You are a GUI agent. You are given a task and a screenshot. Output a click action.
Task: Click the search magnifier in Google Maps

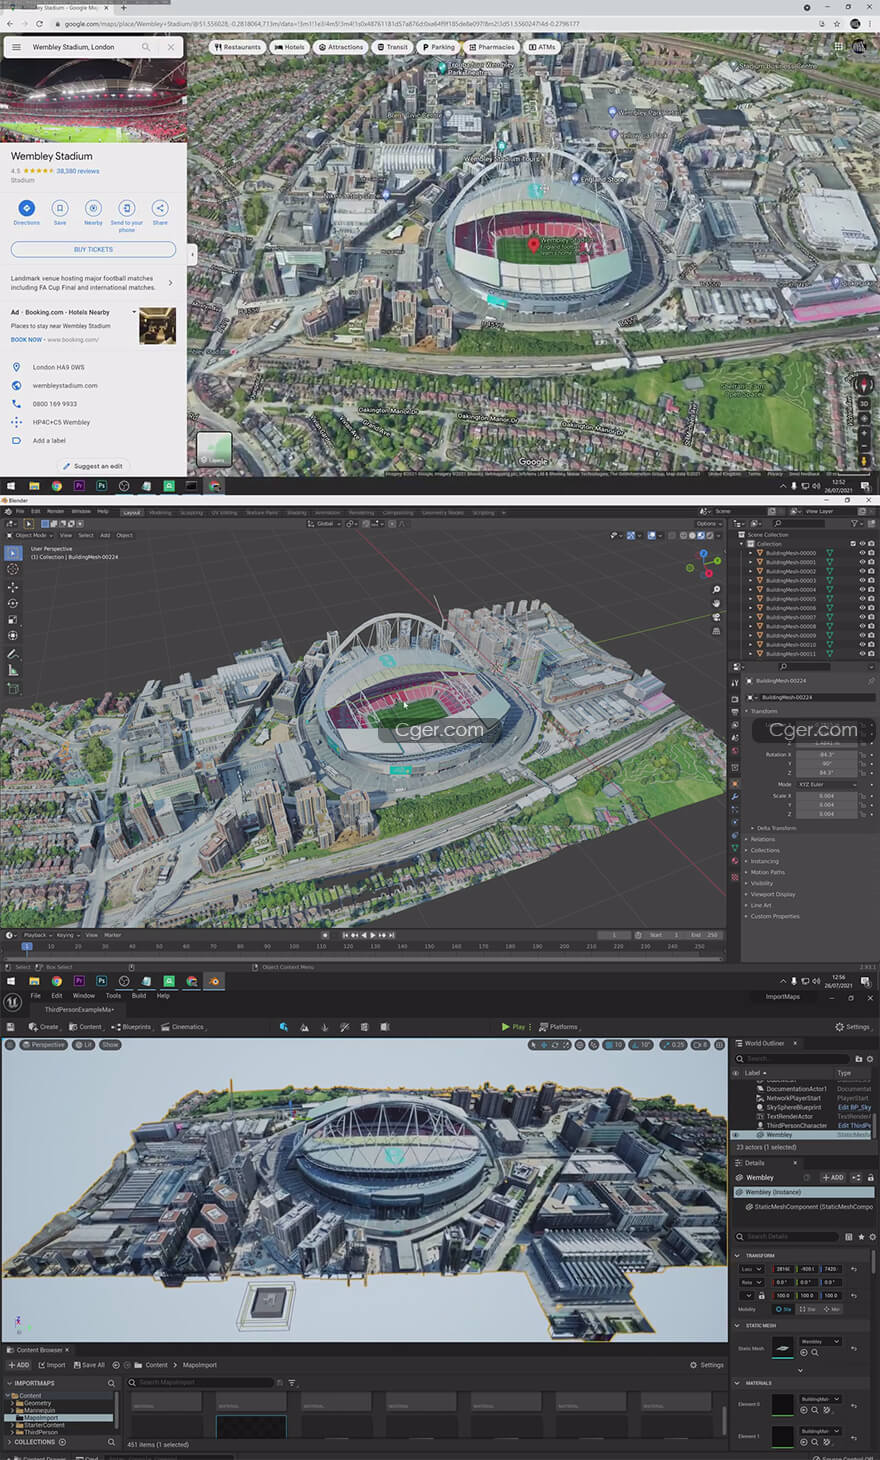click(146, 47)
